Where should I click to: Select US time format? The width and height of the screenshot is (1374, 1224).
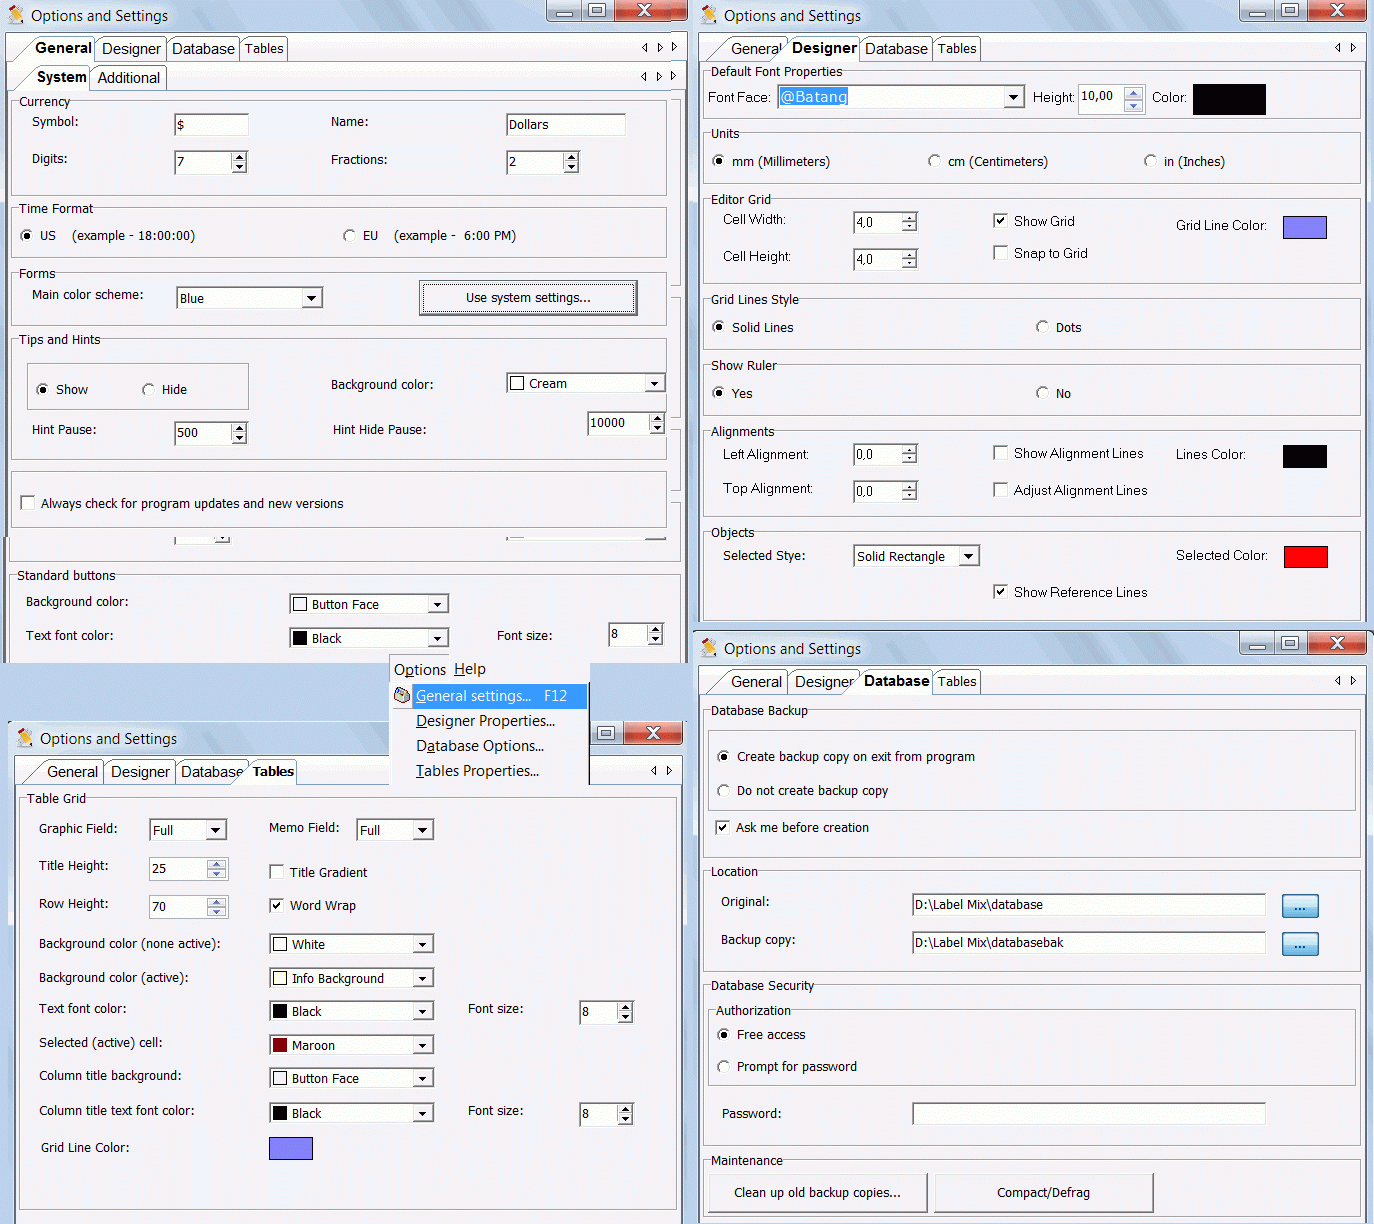click(26, 236)
